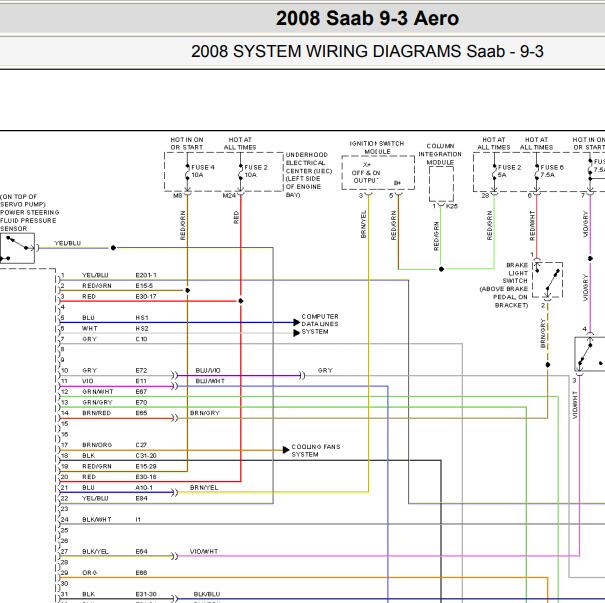Select the "FUSE 4 10A" label
The height and width of the screenshot is (603, 605).
[203, 171]
